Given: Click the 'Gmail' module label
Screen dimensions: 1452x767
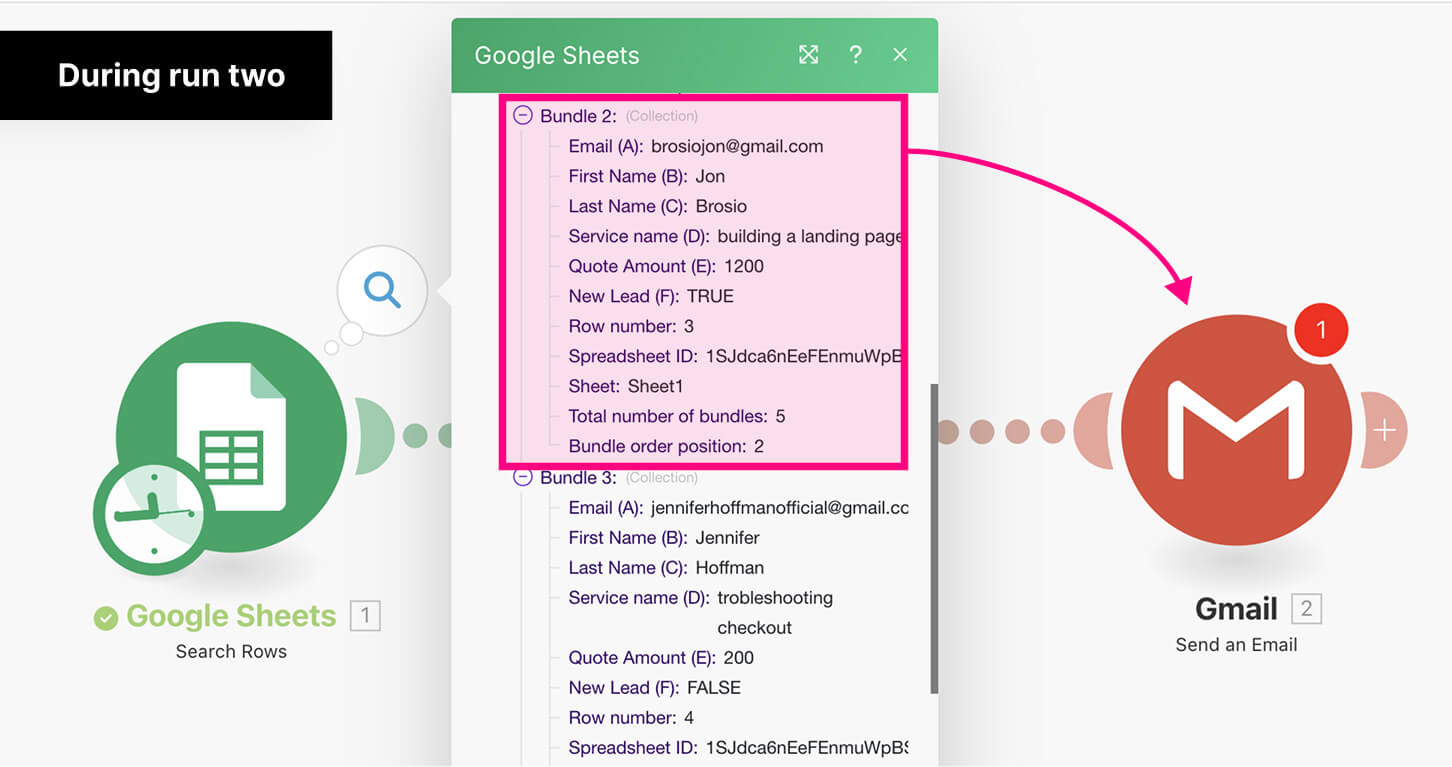Looking at the screenshot, I should pos(1236,609).
